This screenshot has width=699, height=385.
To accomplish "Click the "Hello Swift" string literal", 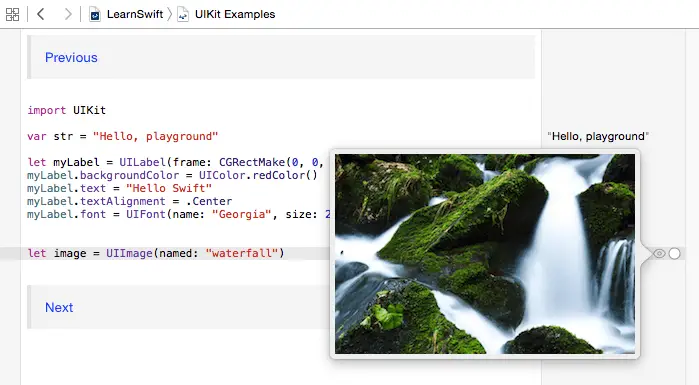I will coord(169,188).
